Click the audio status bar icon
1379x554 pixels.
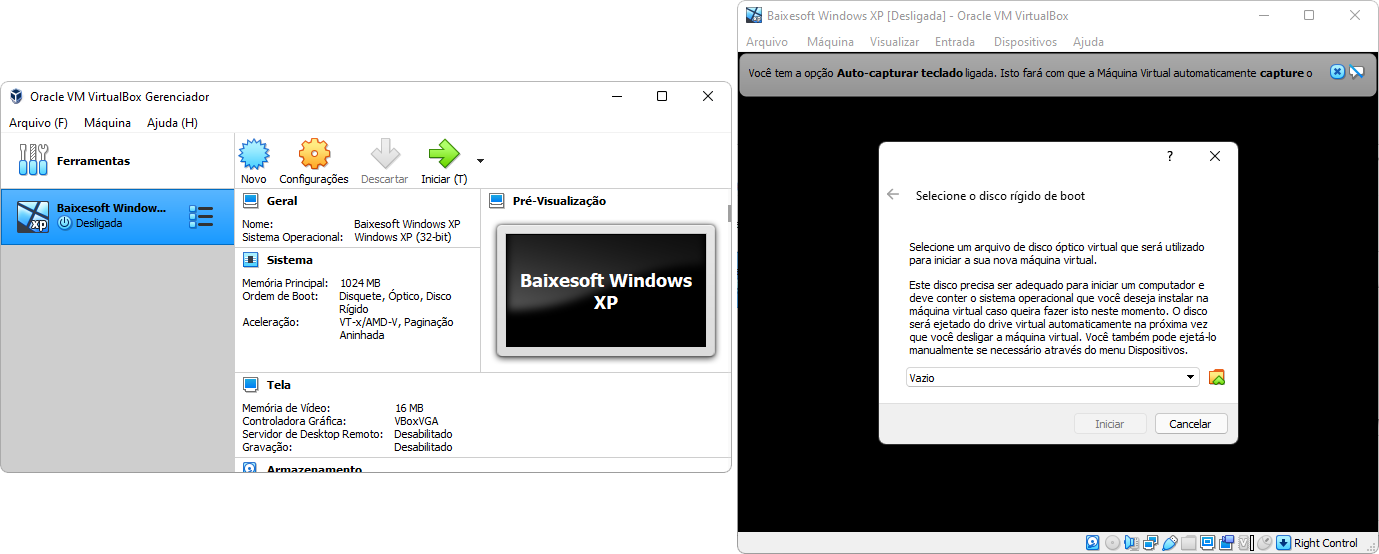click(1131, 543)
